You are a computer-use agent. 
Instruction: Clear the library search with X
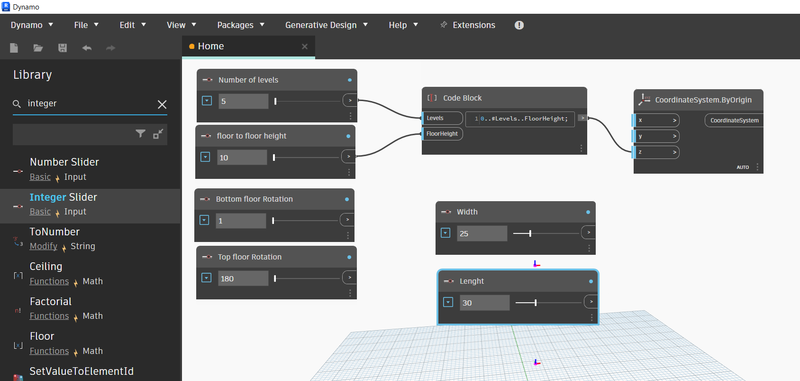(x=162, y=105)
